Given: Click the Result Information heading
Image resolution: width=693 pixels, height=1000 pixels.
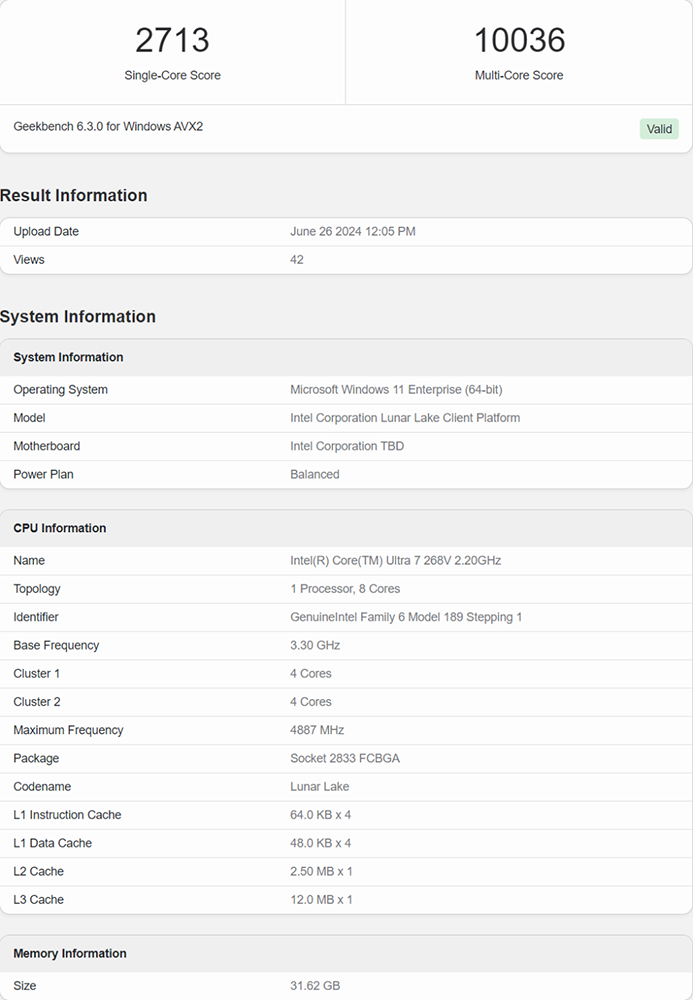Looking at the screenshot, I should click(x=74, y=195).
